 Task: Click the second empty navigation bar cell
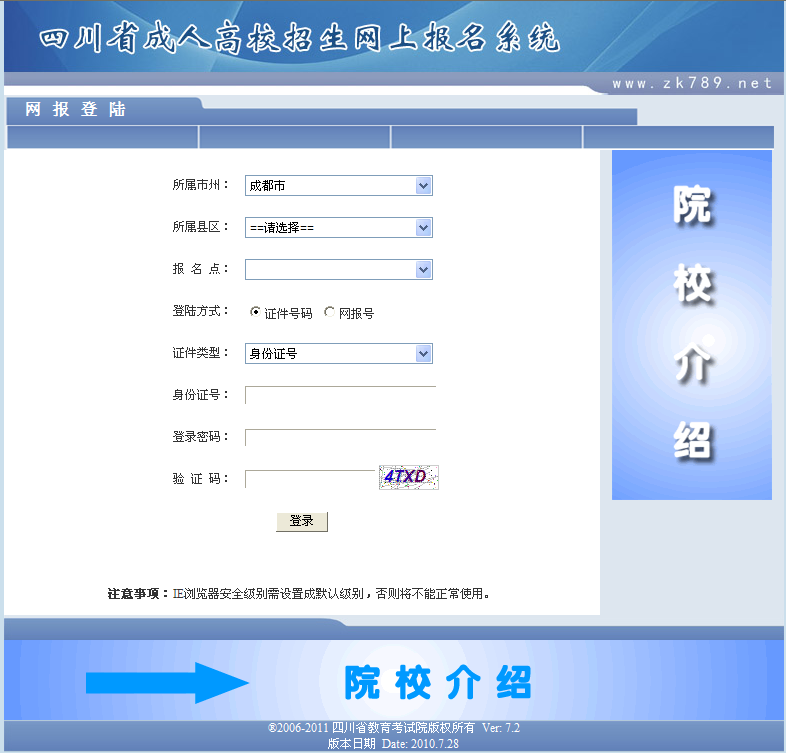pyautogui.click(x=294, y=137)
